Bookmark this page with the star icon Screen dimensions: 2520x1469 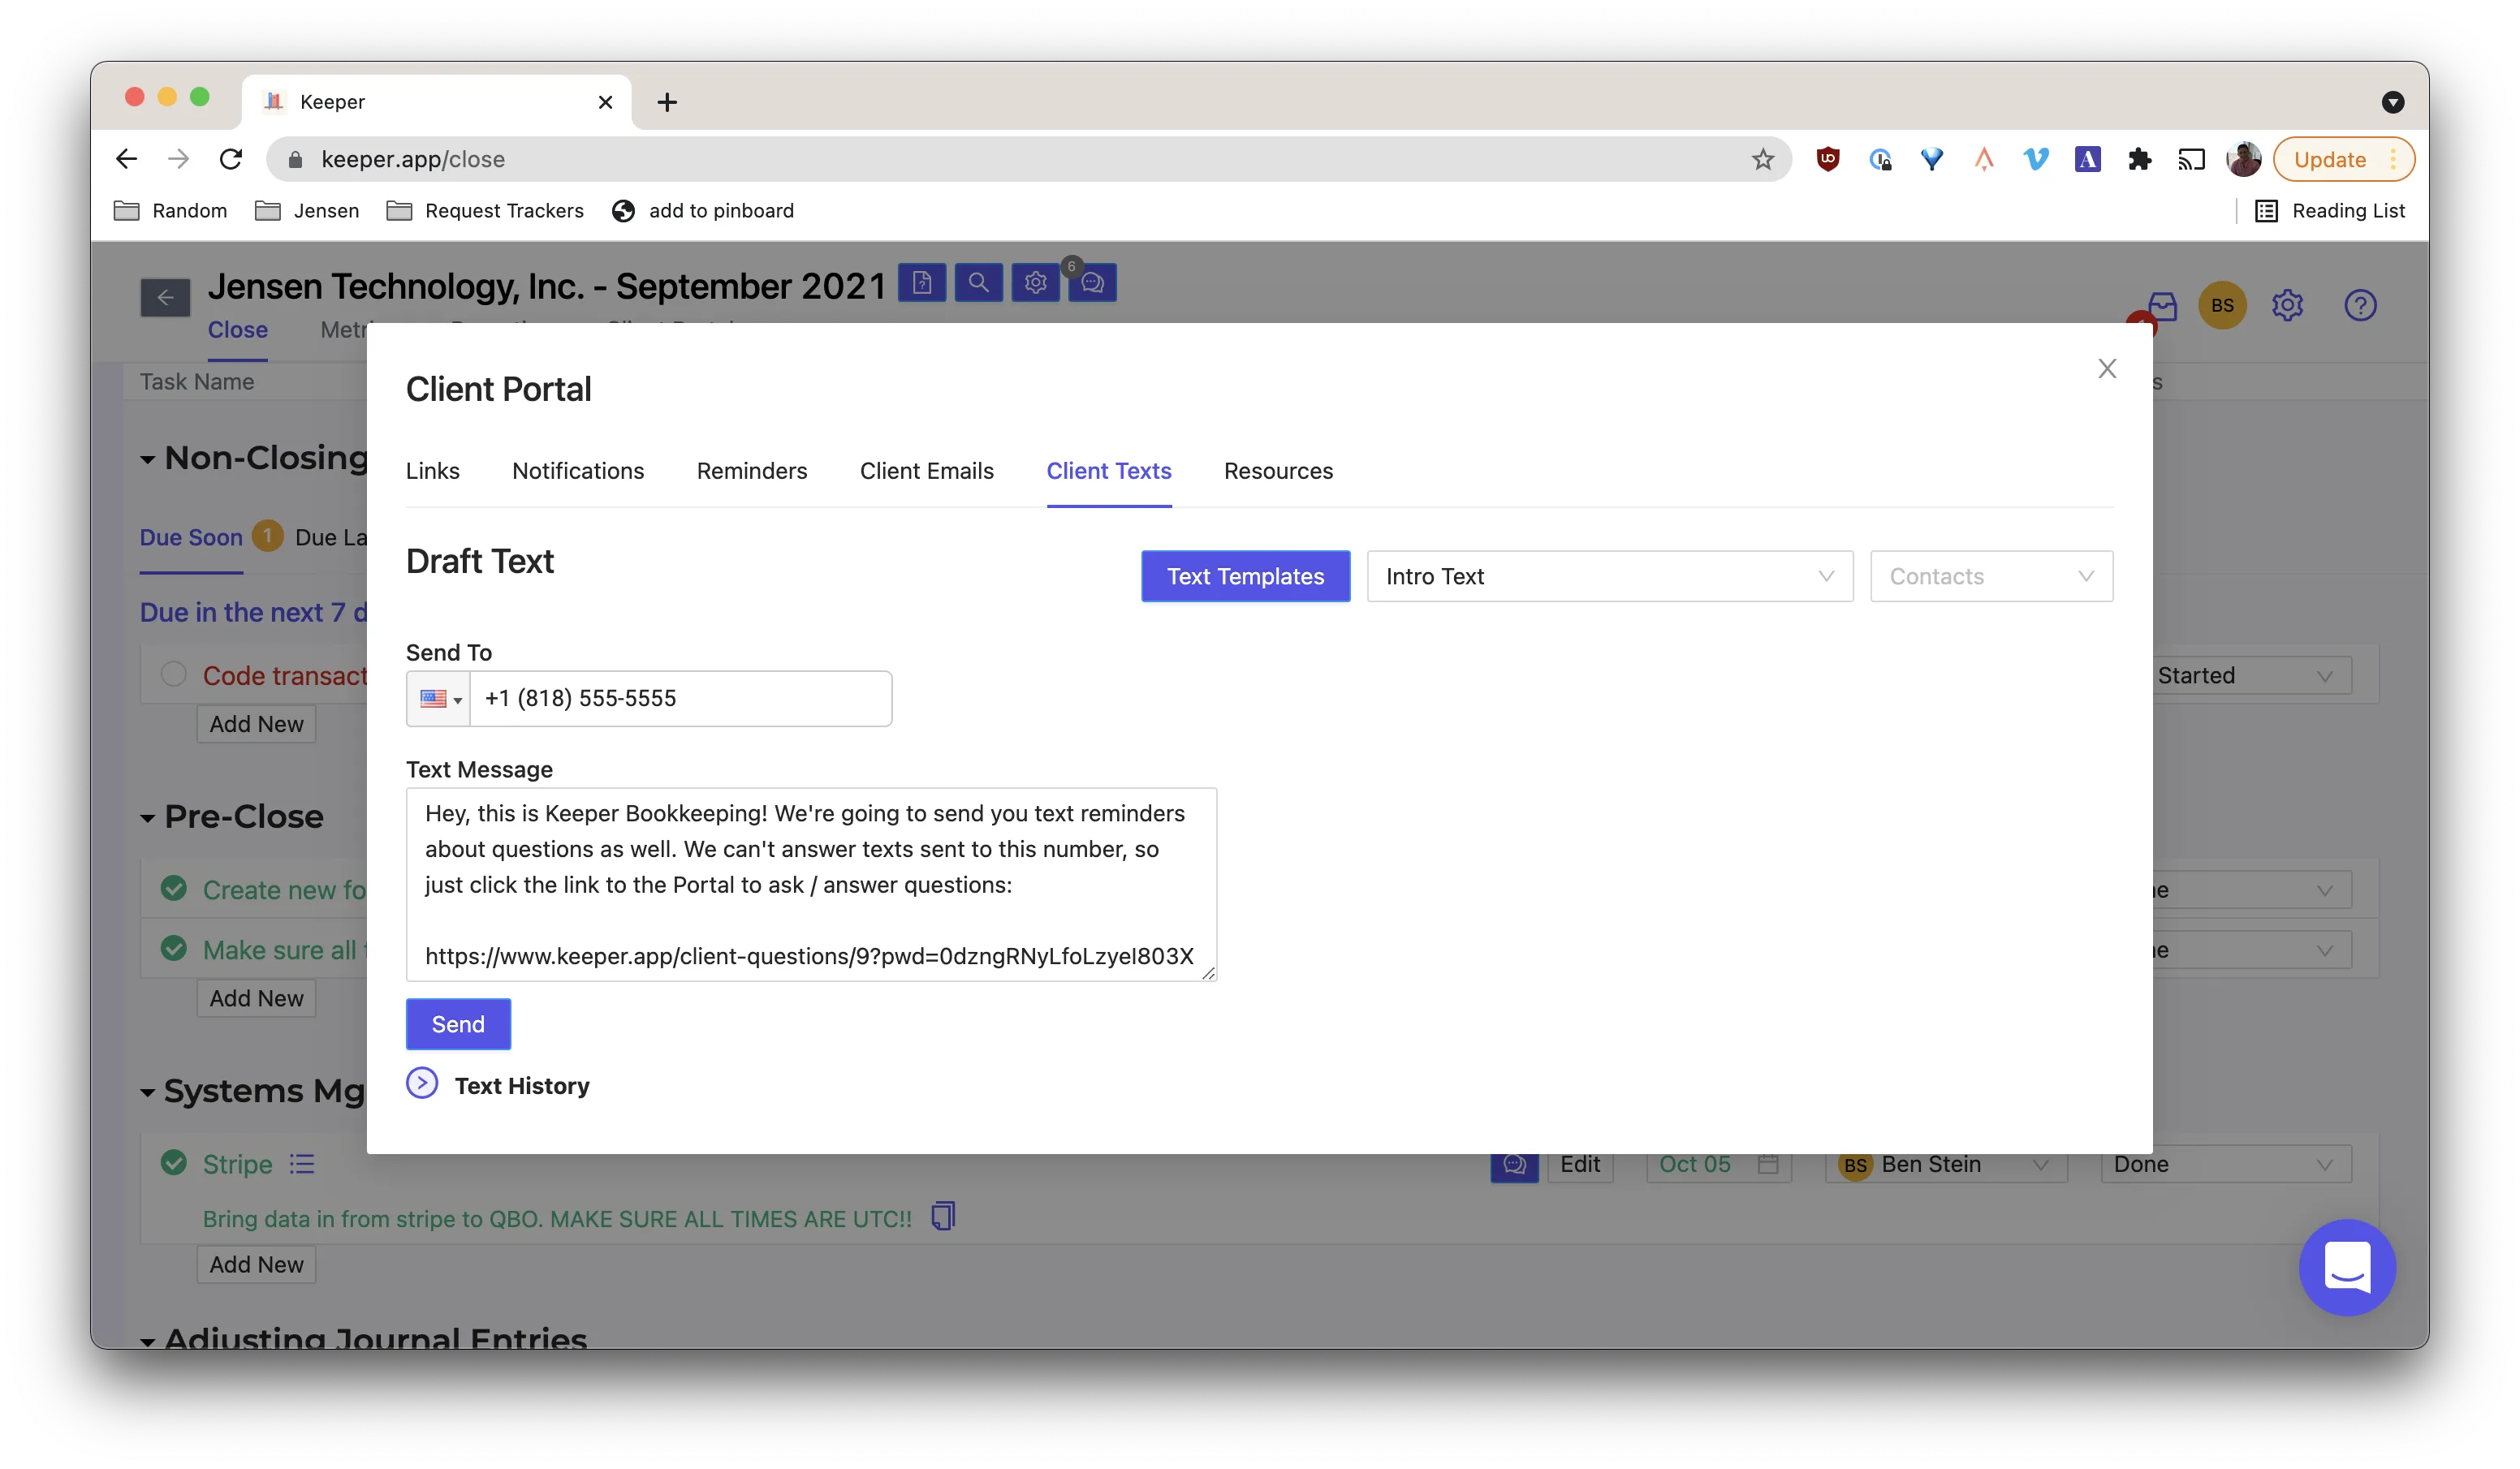tap(1763, 159)
